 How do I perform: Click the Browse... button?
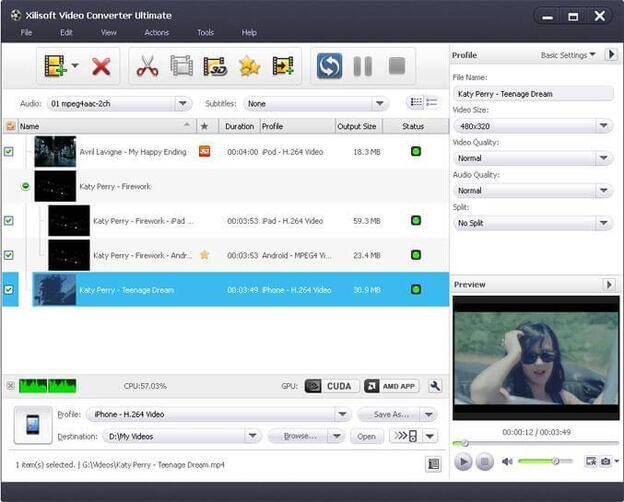299,436
